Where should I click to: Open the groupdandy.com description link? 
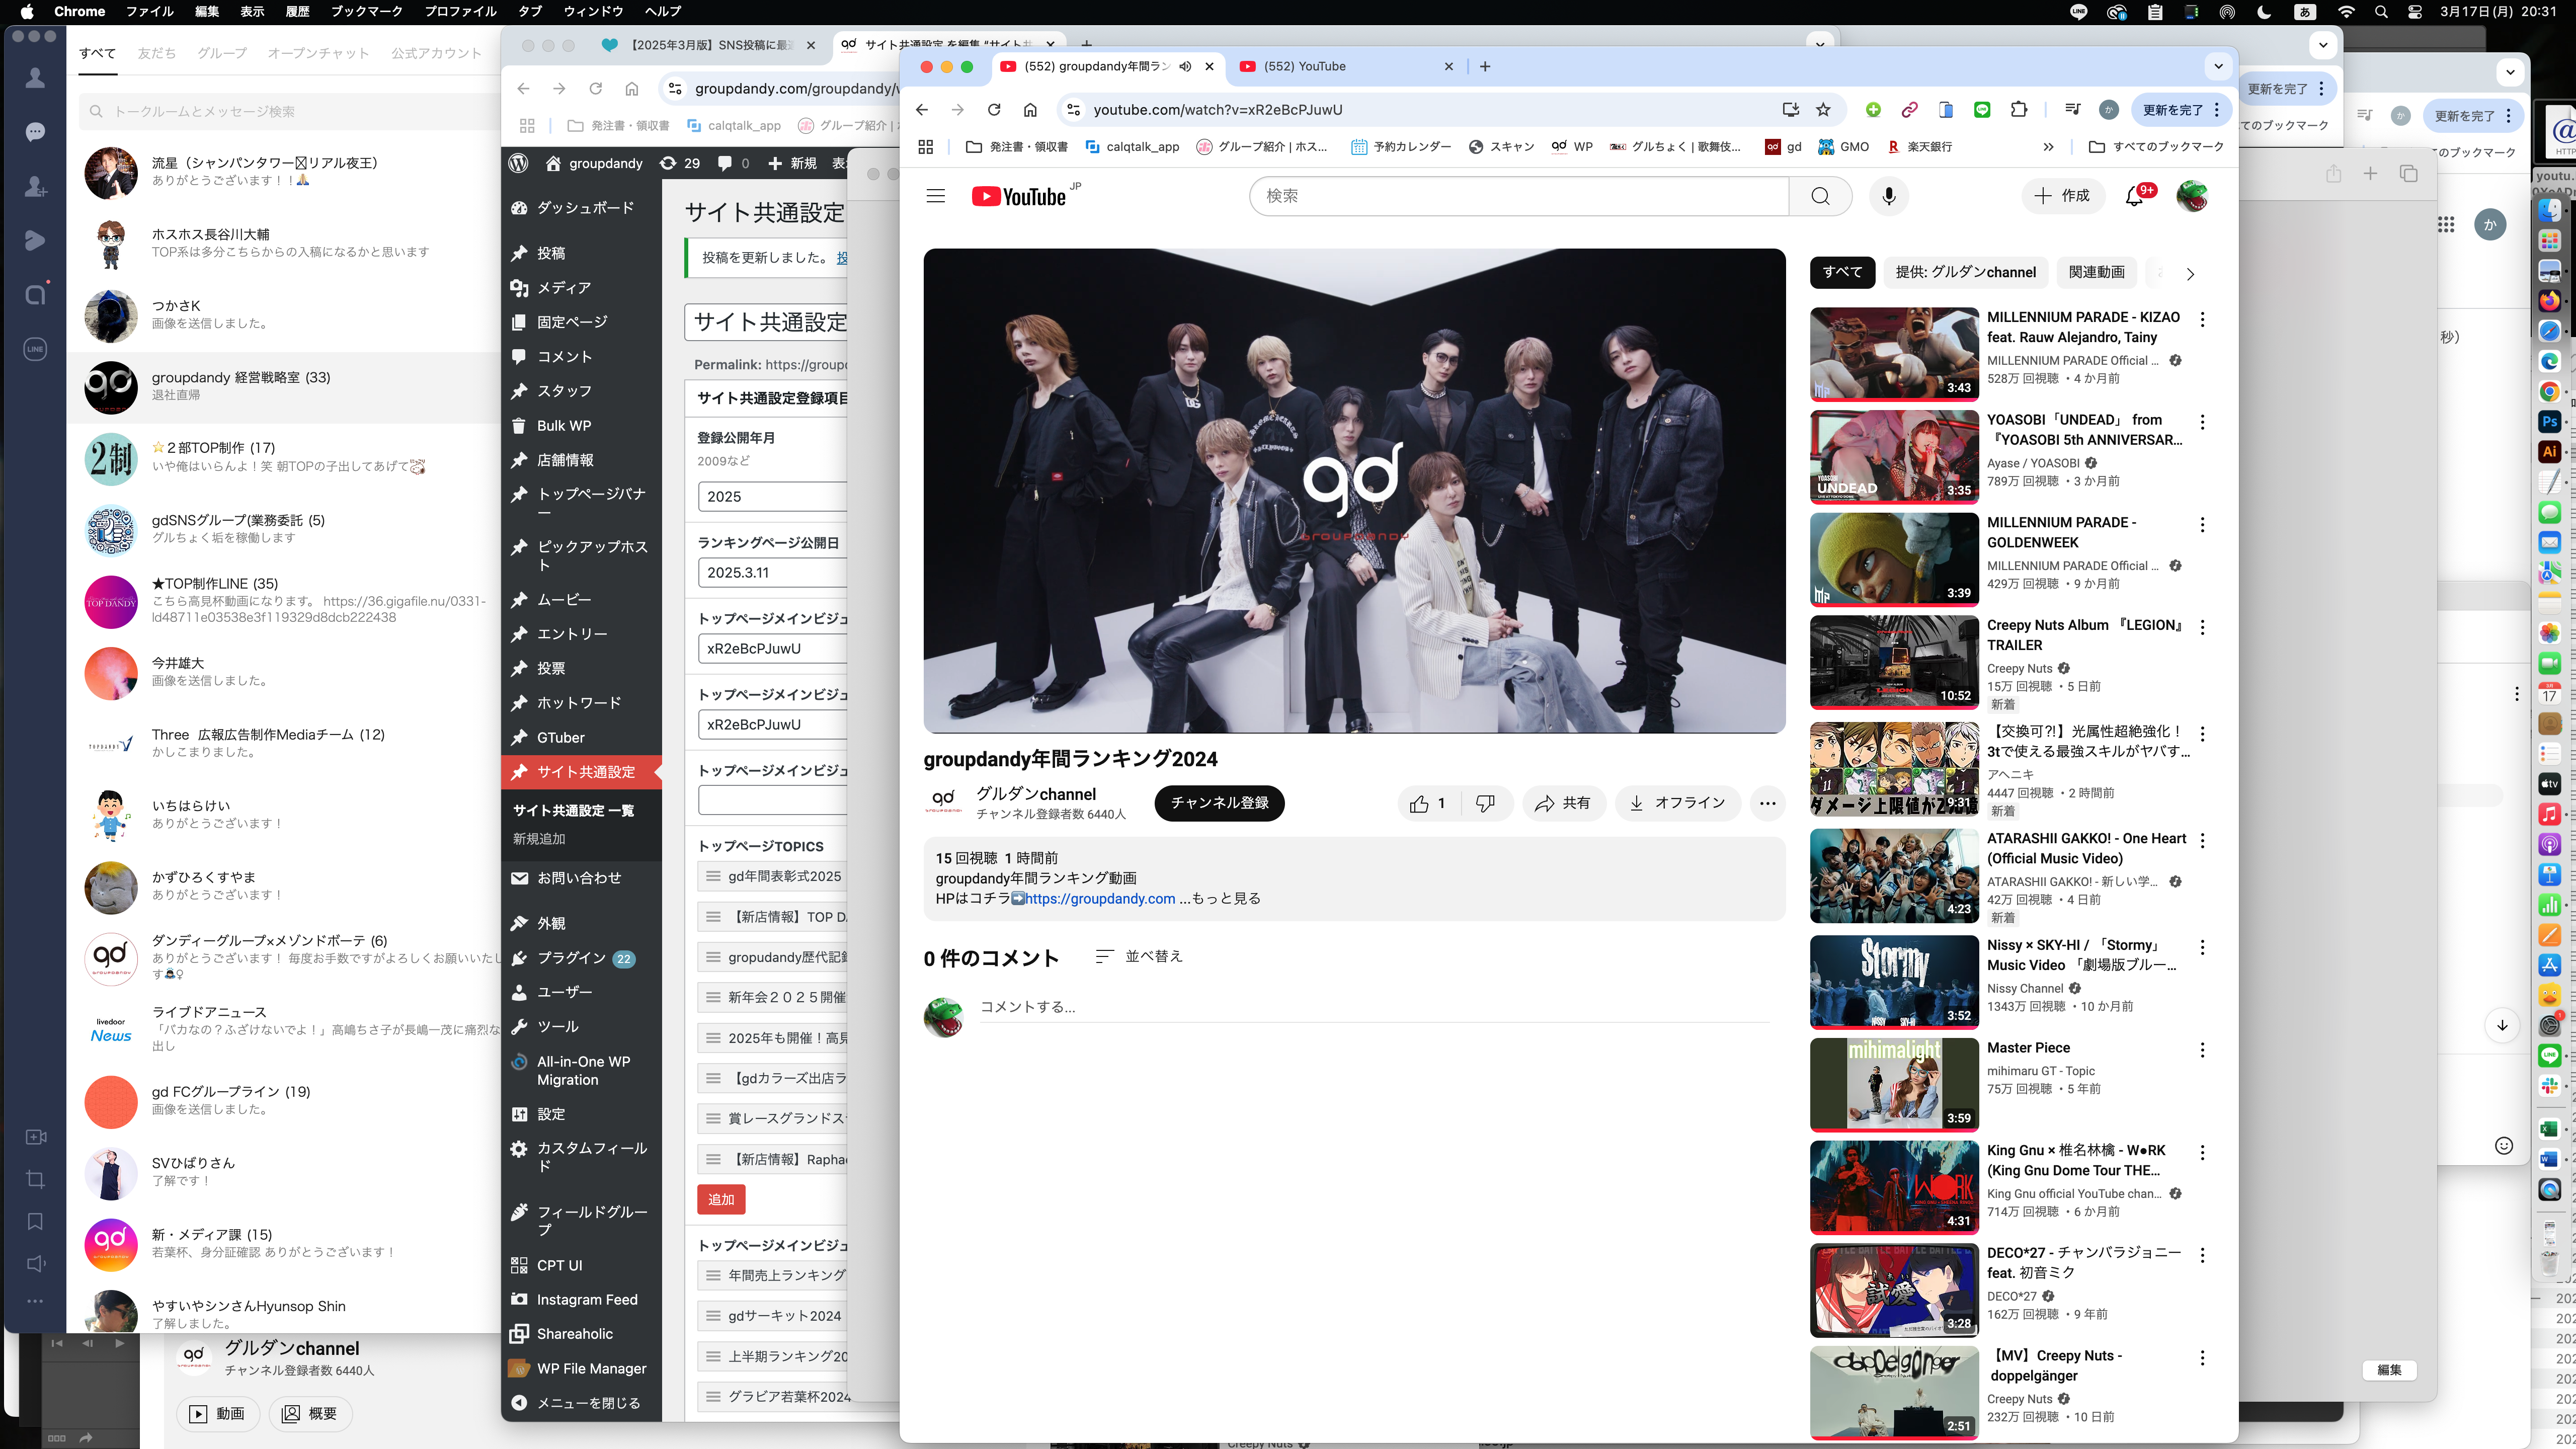coord(1099,898)
